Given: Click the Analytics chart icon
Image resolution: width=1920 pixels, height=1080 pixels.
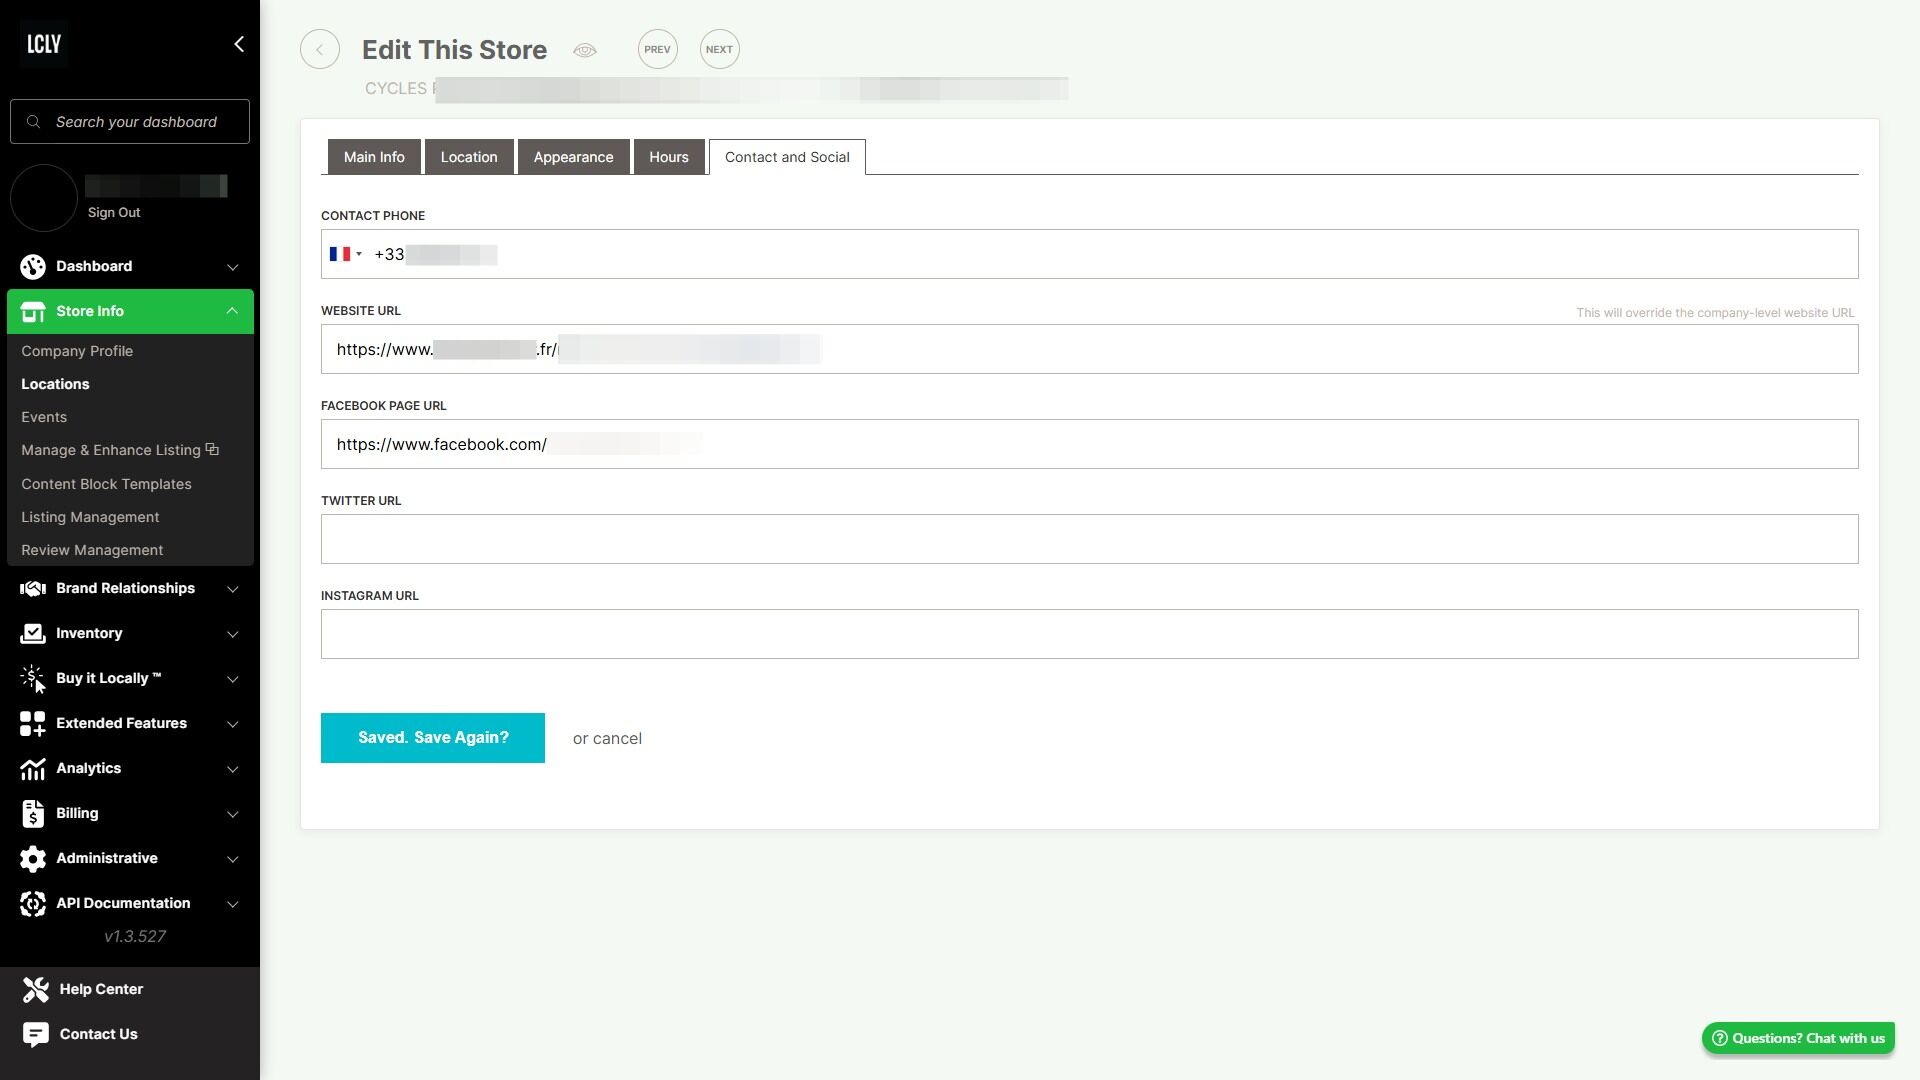Looking at the screenshot, I should coord(33,769).
